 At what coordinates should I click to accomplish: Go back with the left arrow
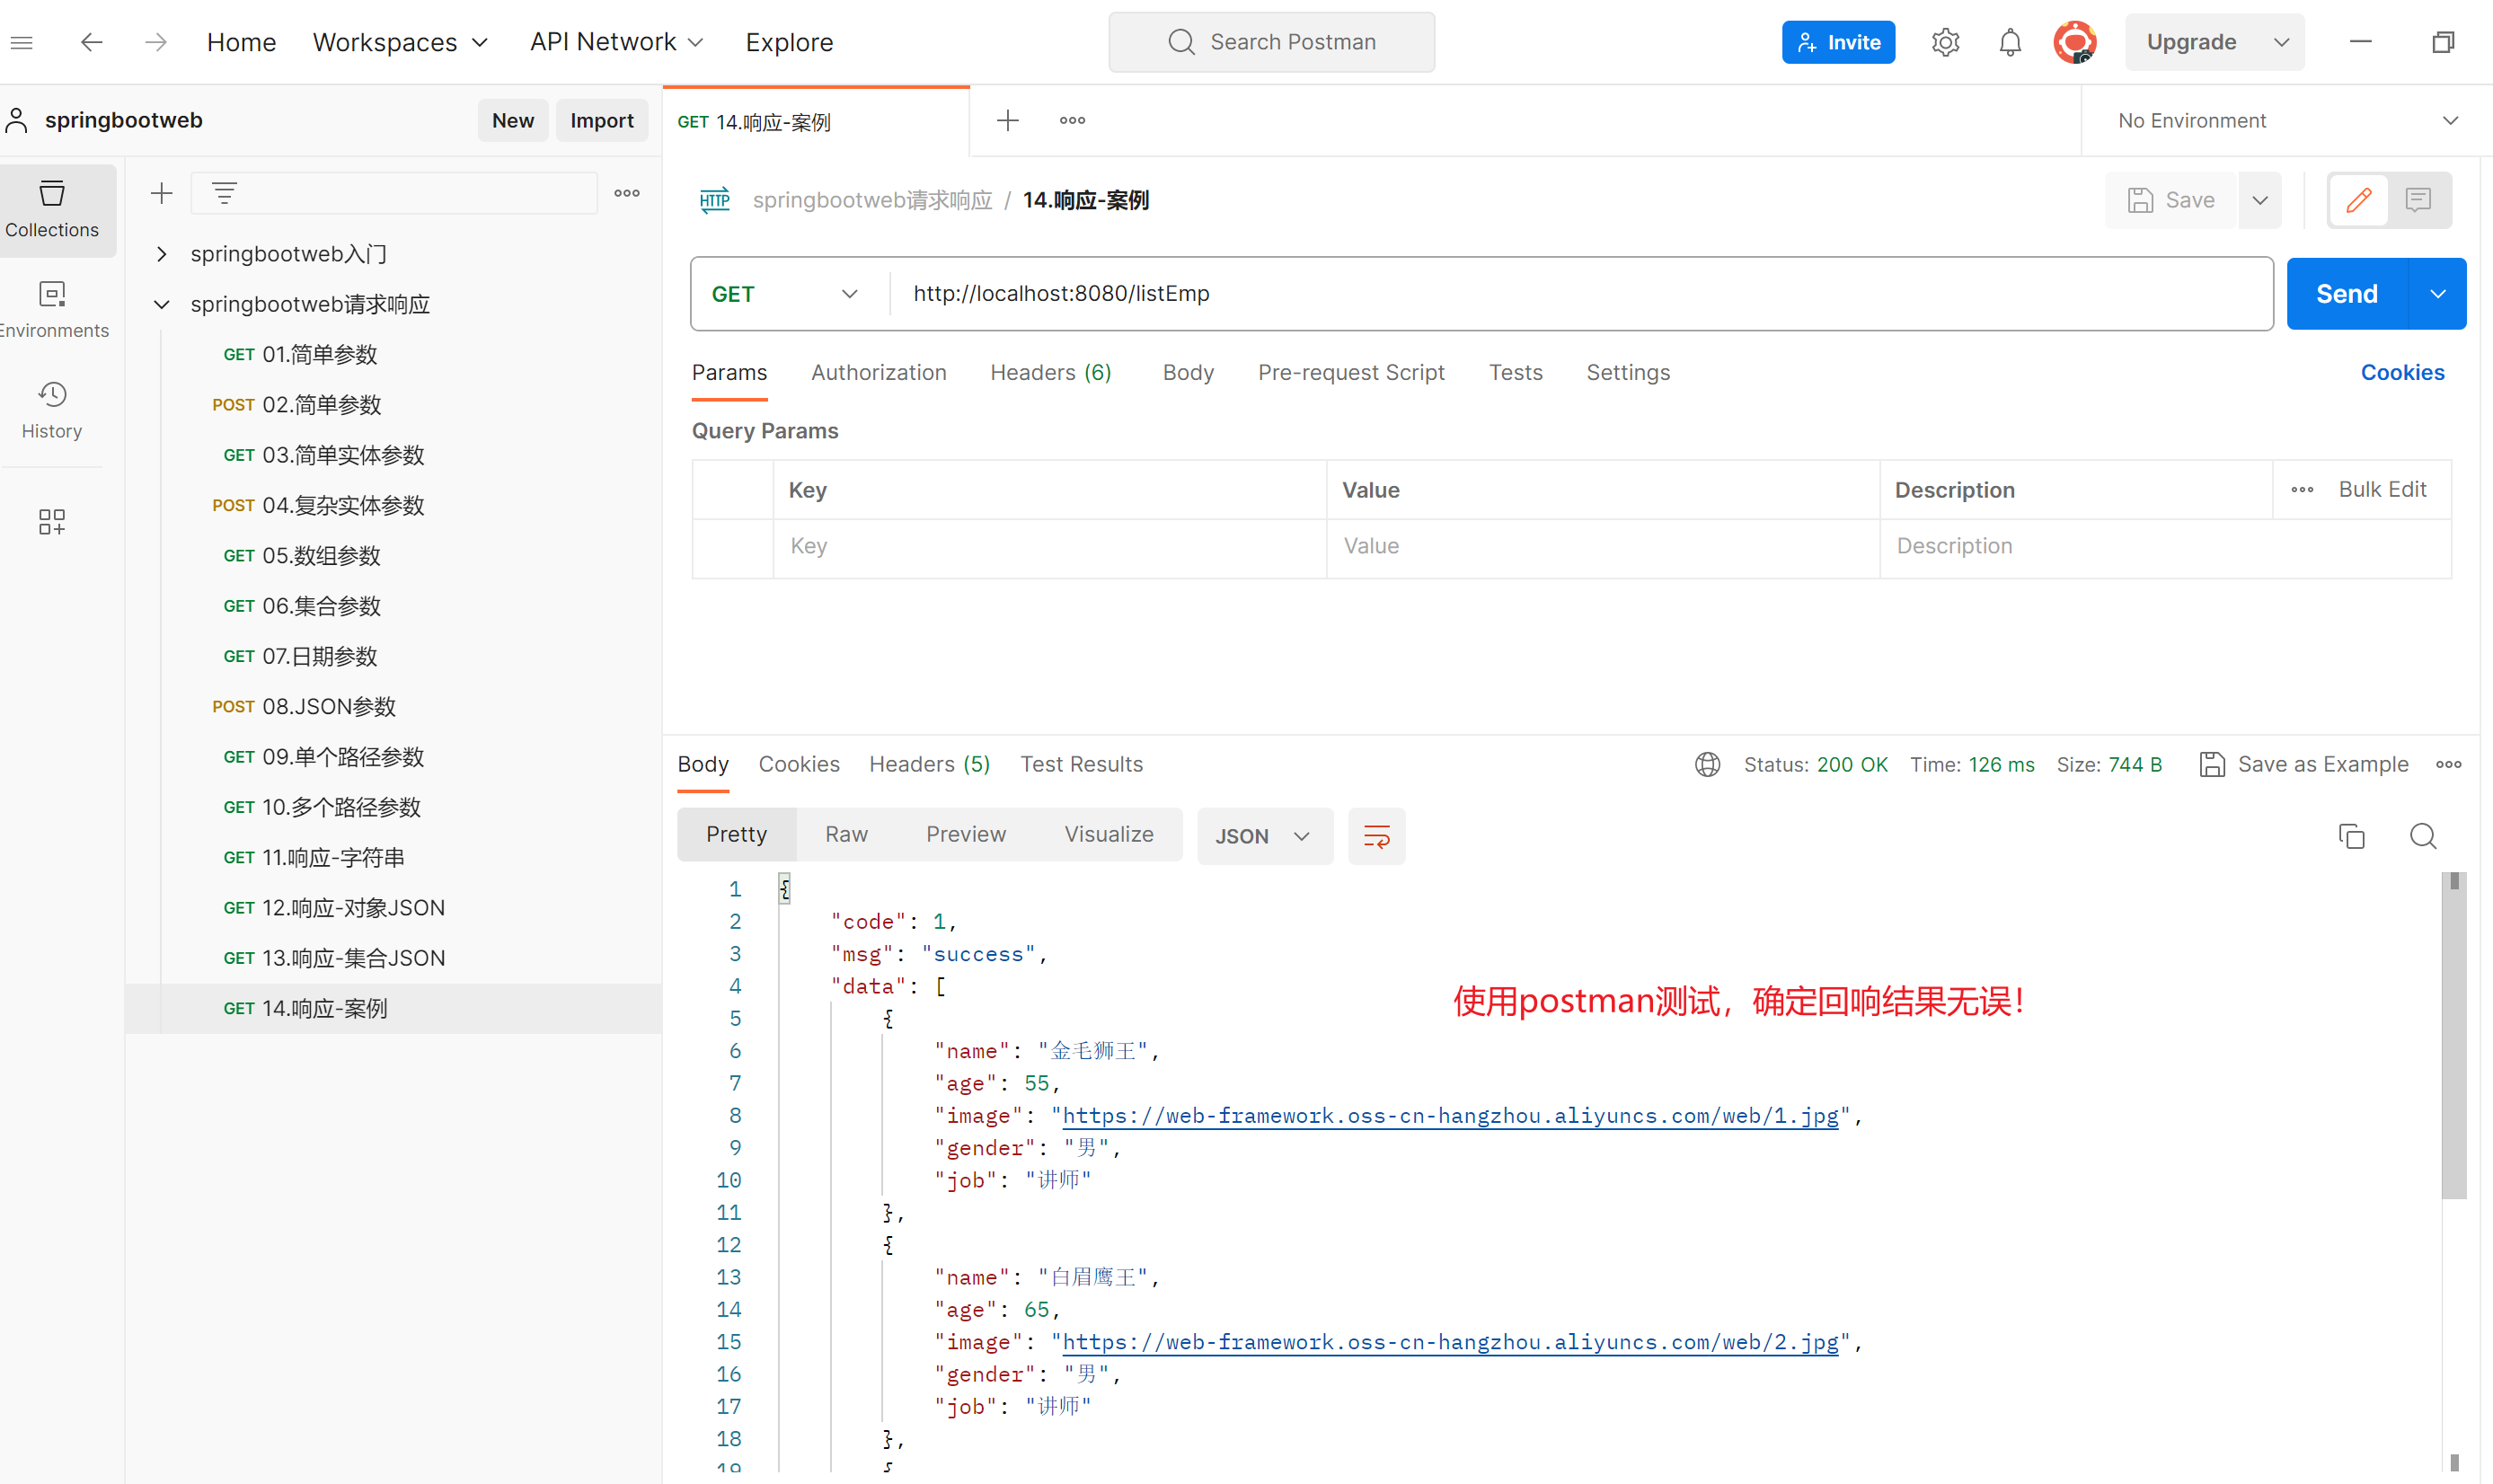click(x=91, y=42)
